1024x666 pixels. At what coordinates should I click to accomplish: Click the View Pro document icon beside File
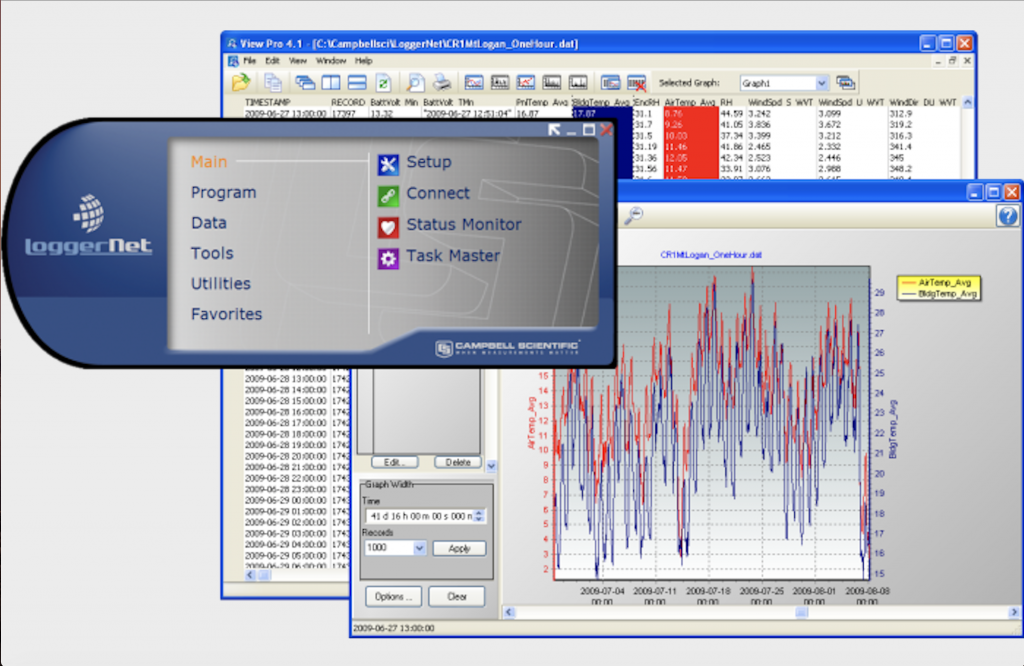pyautogui.click(x=233, y=61)
